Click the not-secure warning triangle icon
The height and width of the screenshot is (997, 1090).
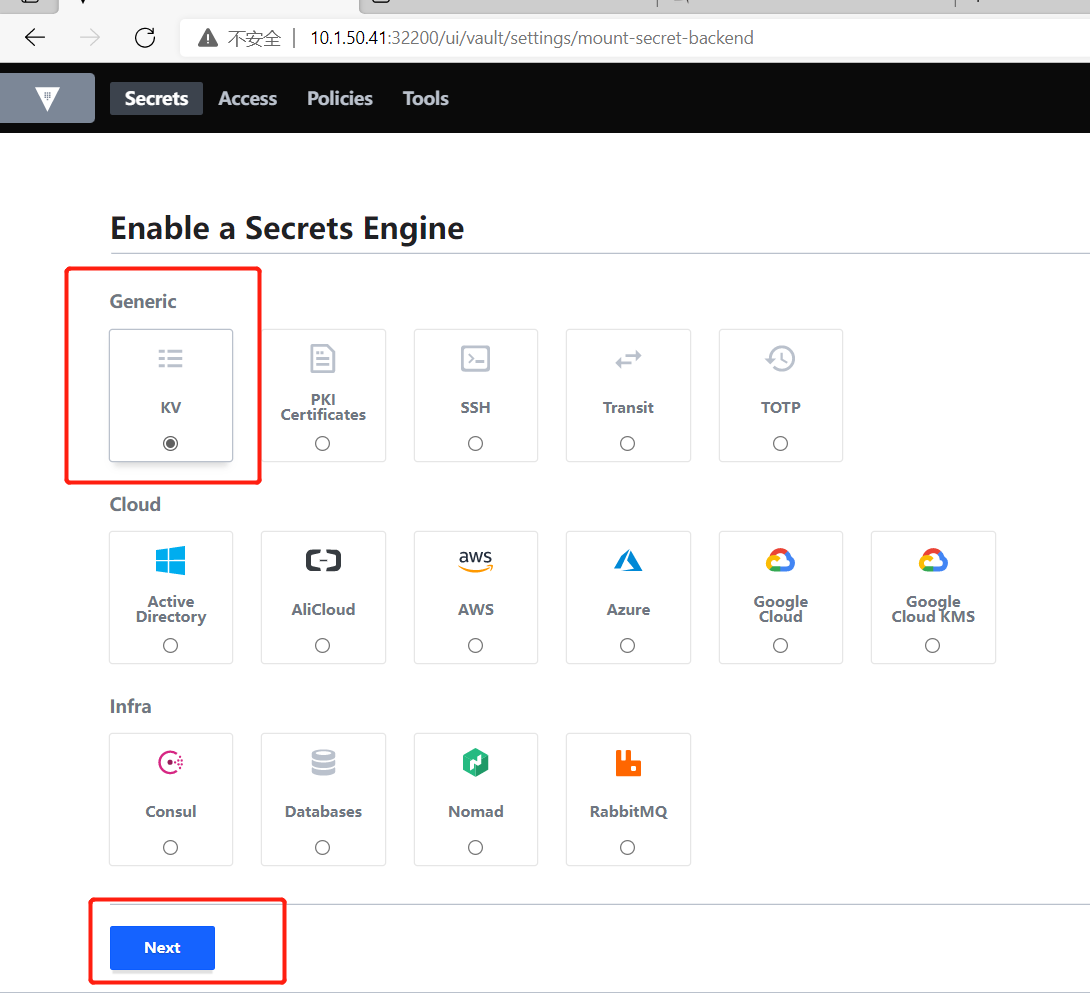pyautogui.click(x=207, y=38)
